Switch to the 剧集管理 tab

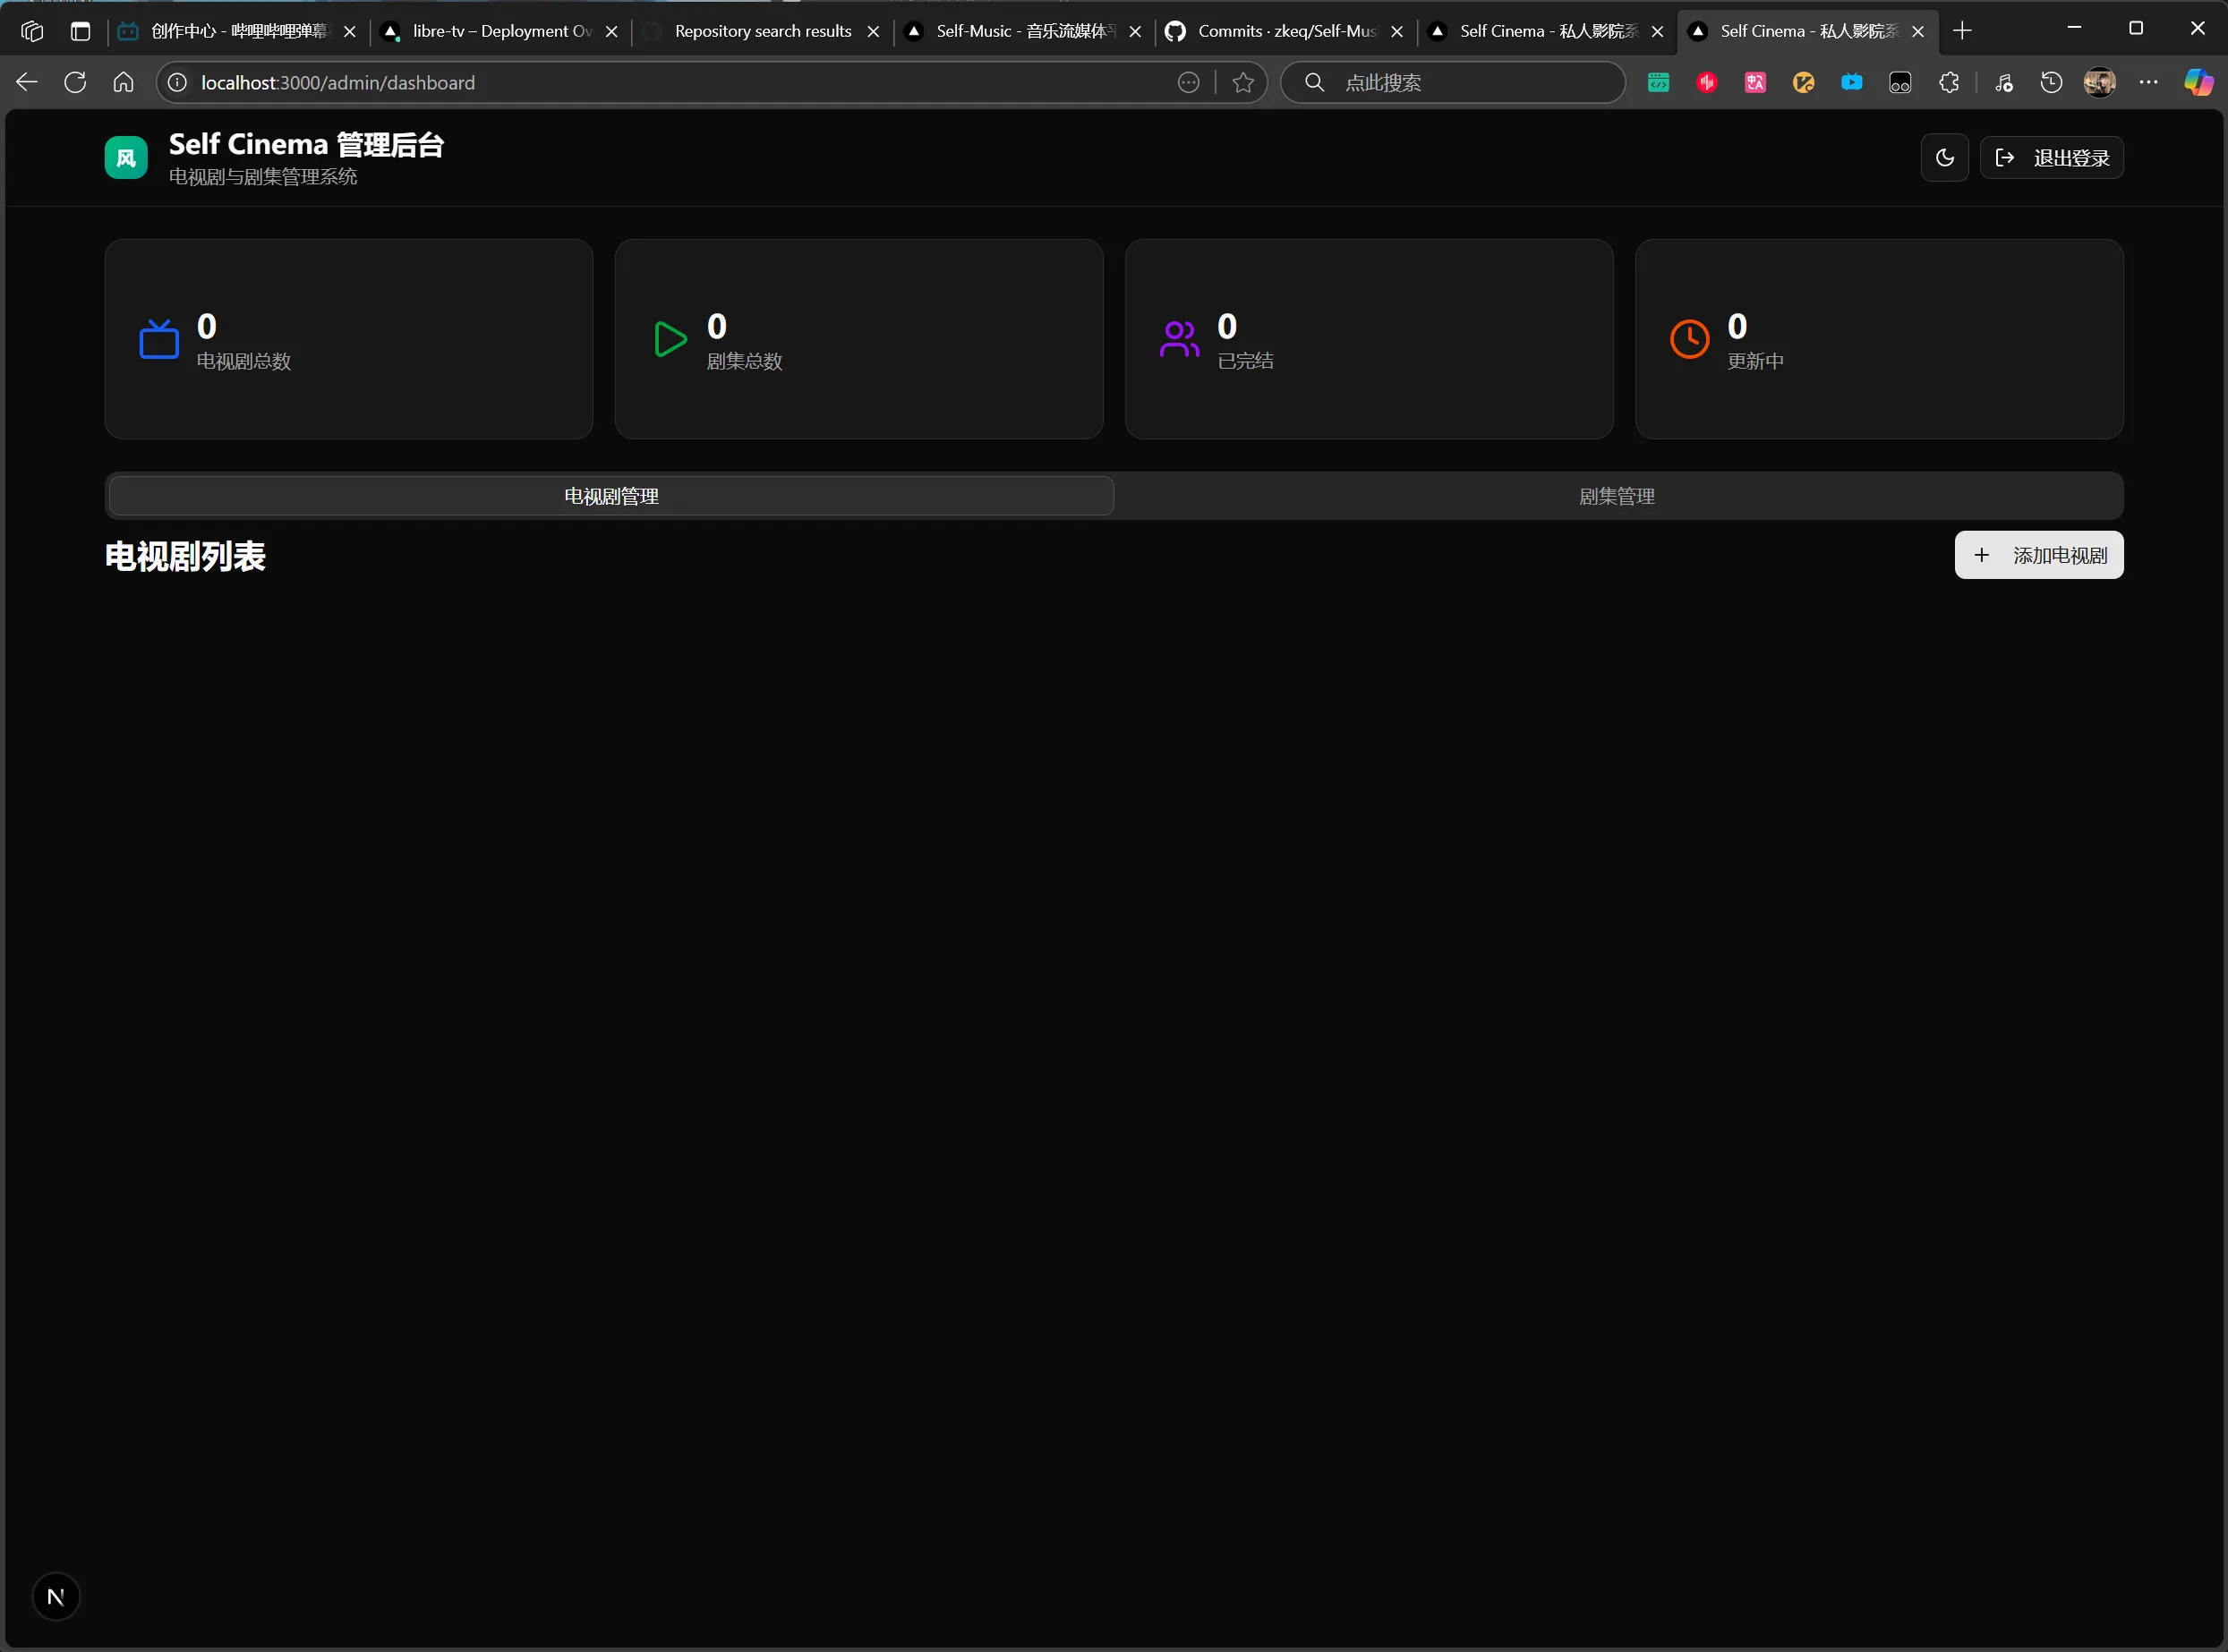tap(1616, 496)
